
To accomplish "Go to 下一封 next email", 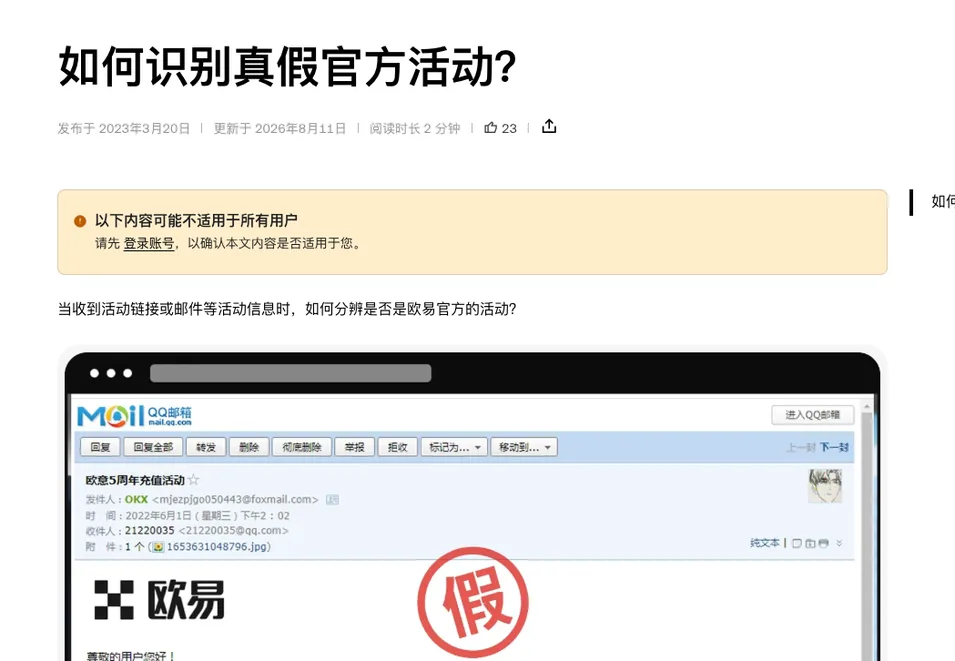I will [x=834, y=447].
